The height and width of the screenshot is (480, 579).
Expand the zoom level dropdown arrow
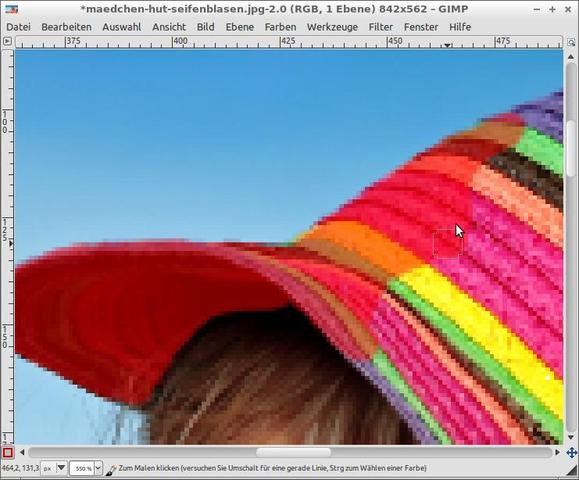[x=98, y=468]
